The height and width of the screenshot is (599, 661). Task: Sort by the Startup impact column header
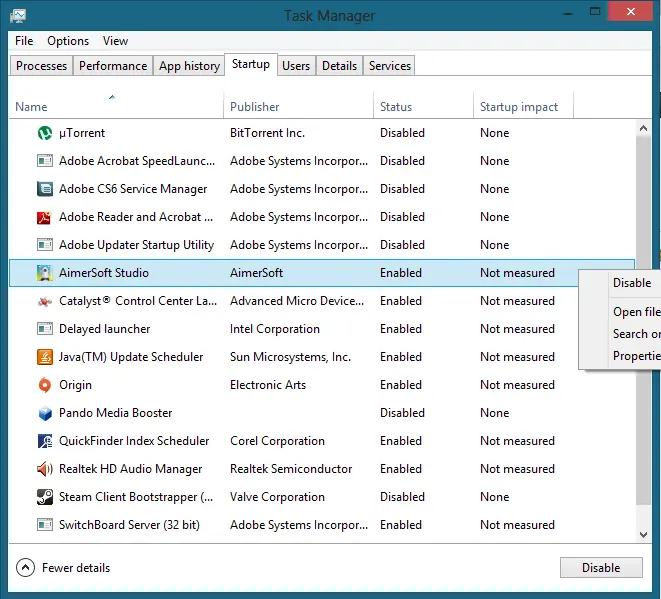coord(523,105)
